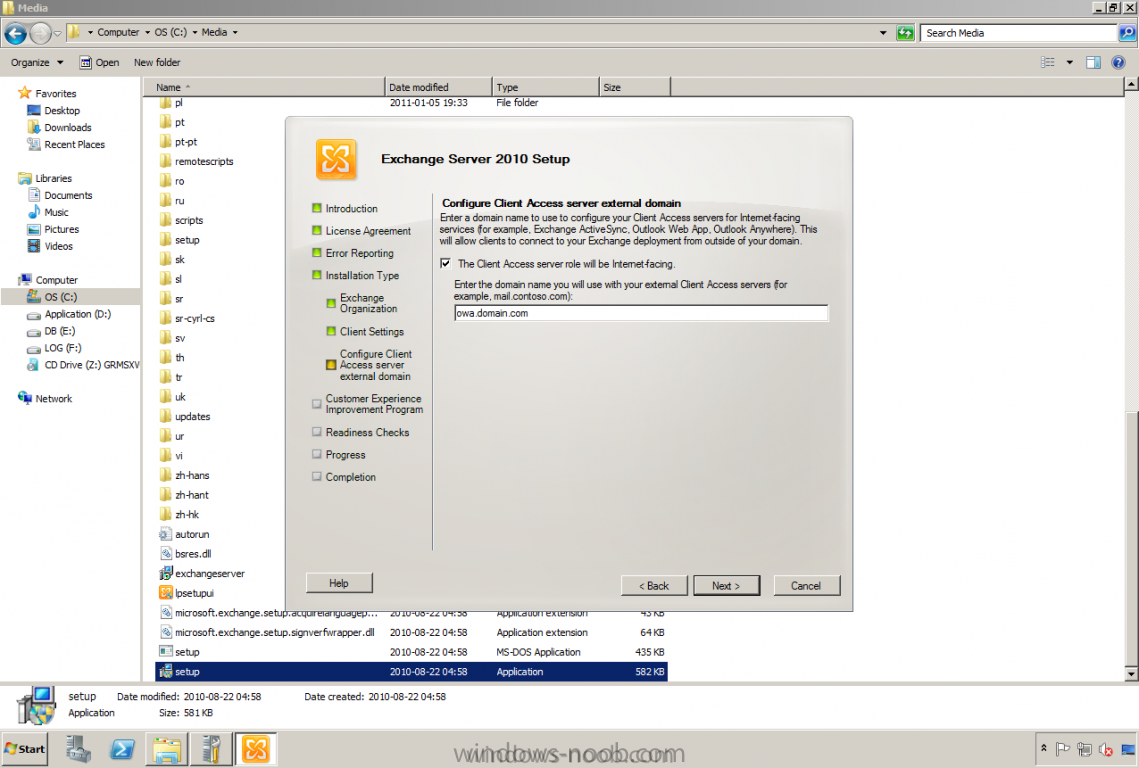The width and height of the screenshot is (1139, 768).
Task: Sort by the Type column header
Action: coord(546,87)
